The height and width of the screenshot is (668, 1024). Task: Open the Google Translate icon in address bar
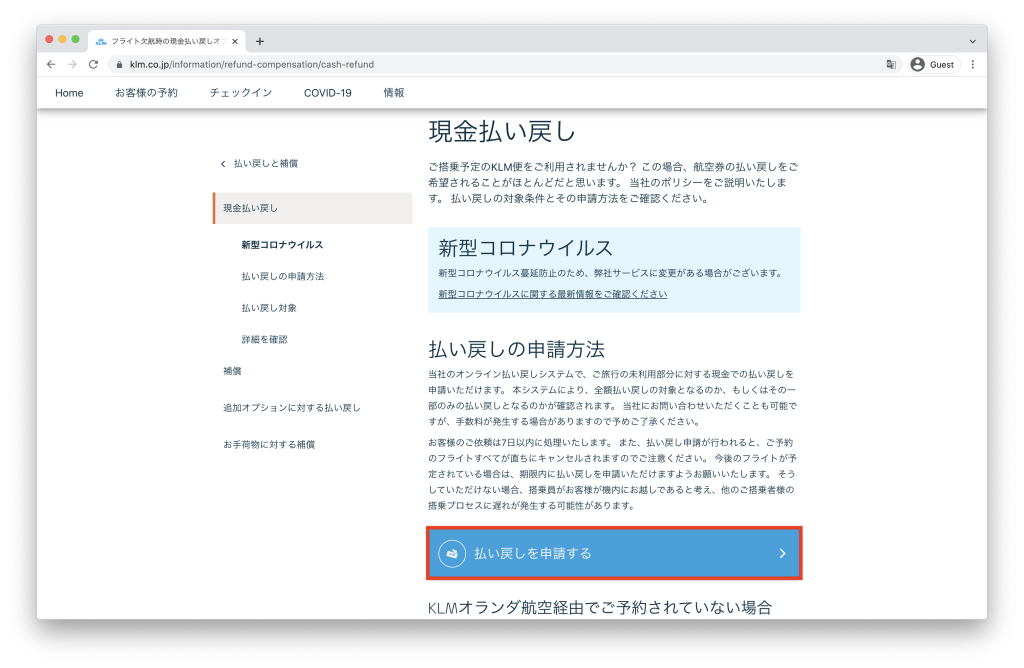pyautogui.click(x=890, y=64)
